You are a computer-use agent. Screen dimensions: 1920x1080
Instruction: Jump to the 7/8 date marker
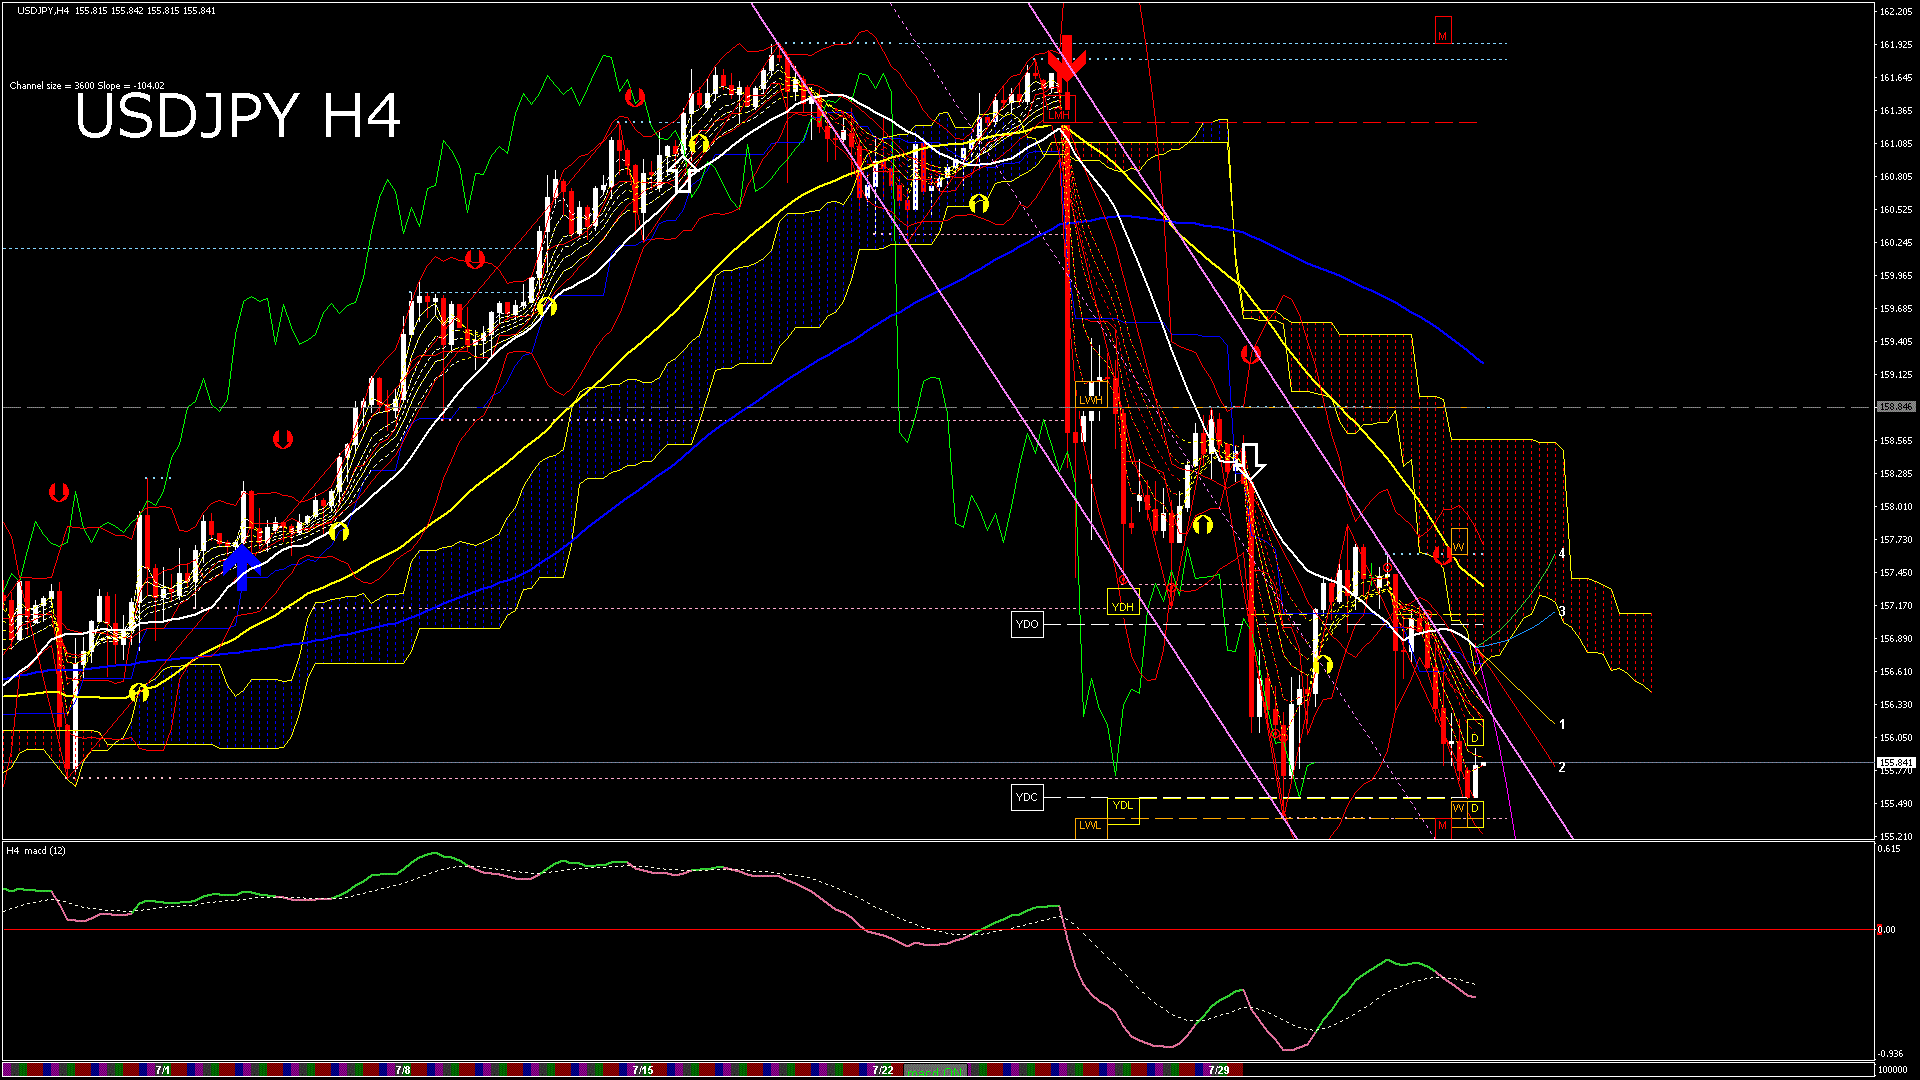(403, 1070)
